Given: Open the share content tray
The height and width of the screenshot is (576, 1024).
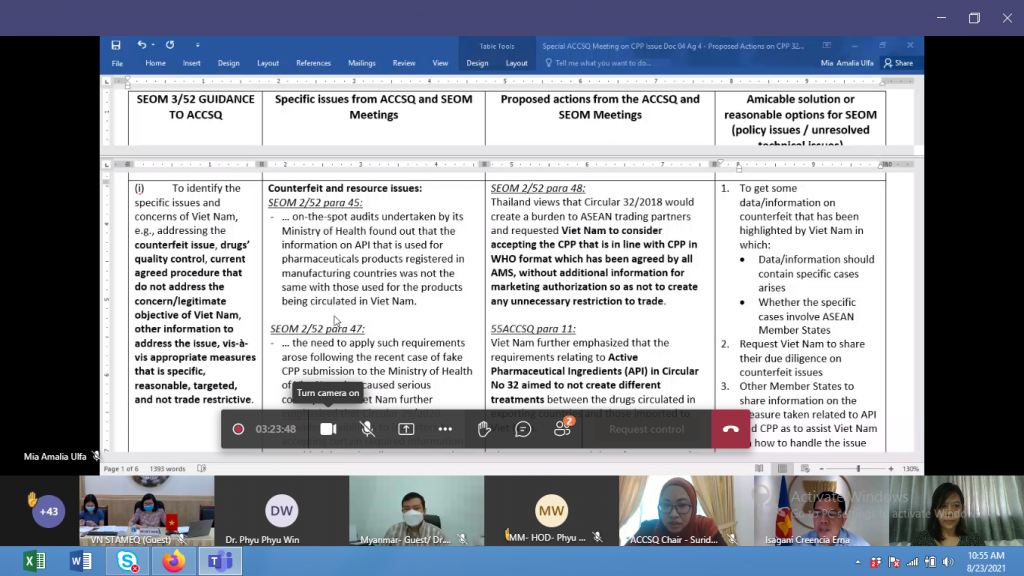Looking at the screenshot, I should (406, 429).
